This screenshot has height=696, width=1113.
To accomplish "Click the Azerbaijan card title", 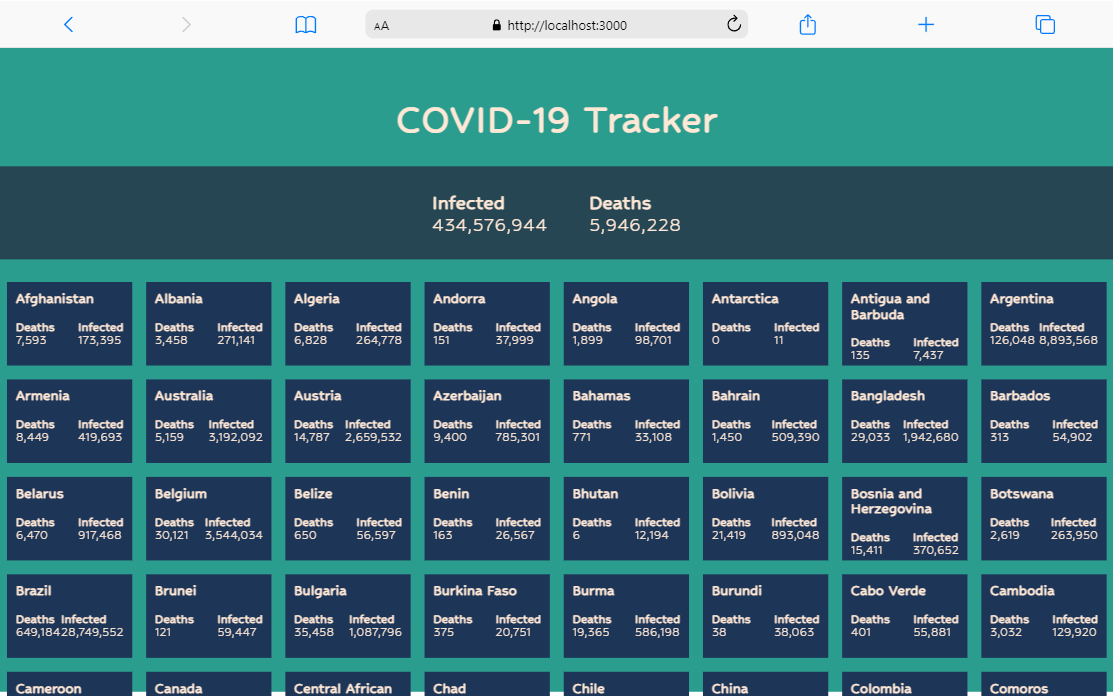I will point(467,396).
